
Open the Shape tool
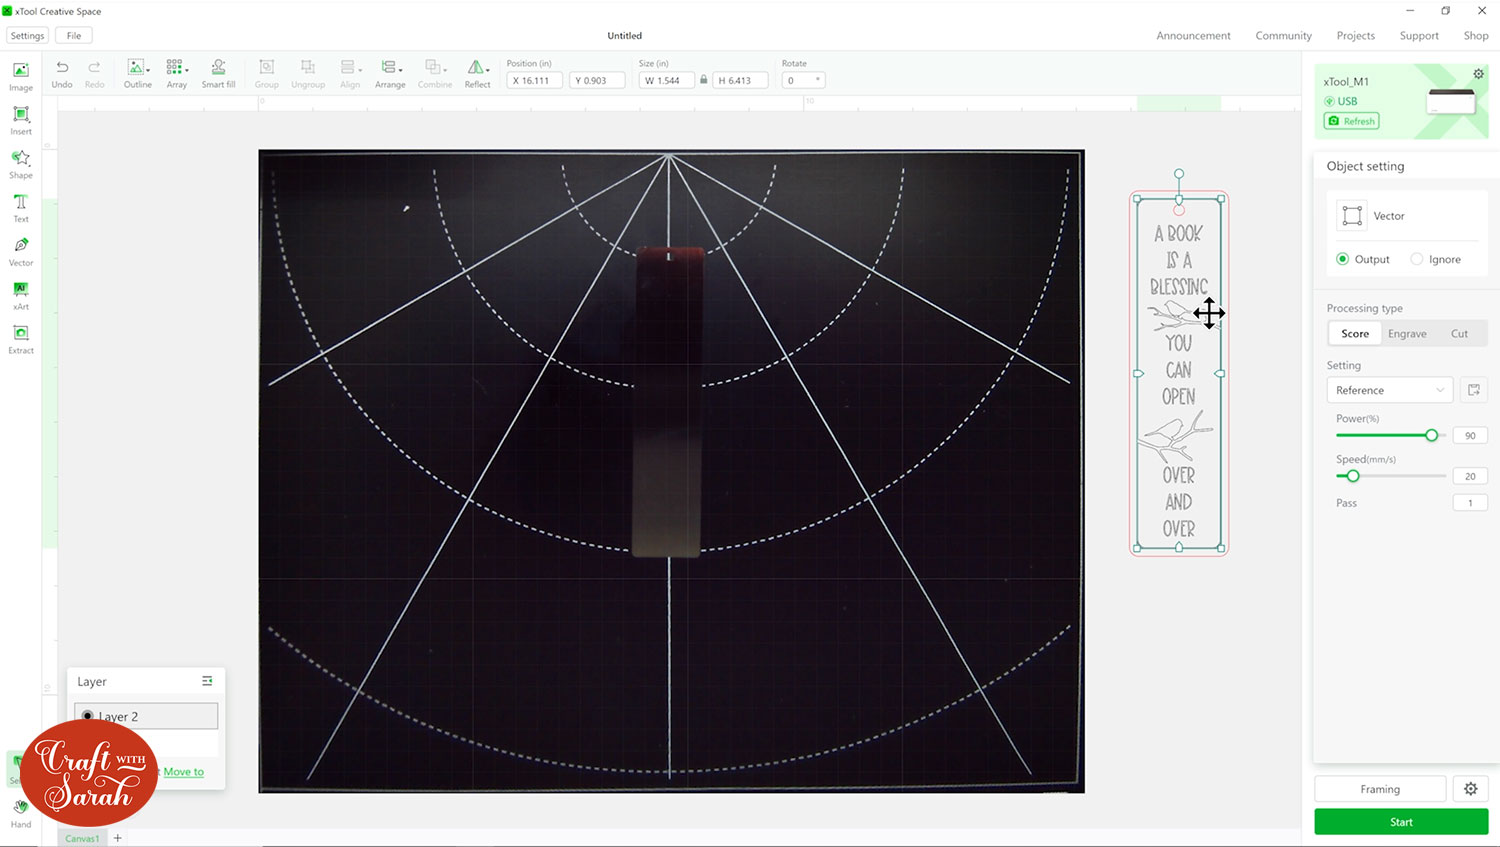click(21, 164)
